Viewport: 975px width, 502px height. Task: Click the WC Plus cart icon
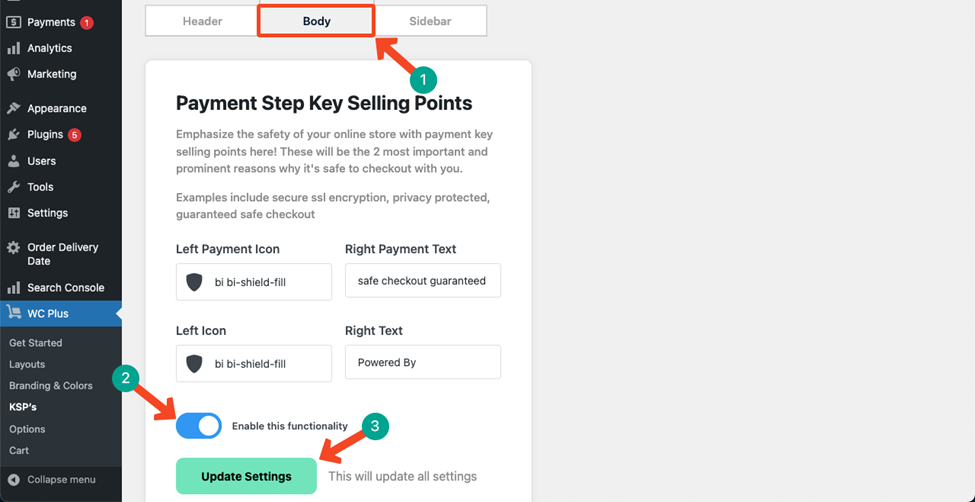click(x=14, y=314)
